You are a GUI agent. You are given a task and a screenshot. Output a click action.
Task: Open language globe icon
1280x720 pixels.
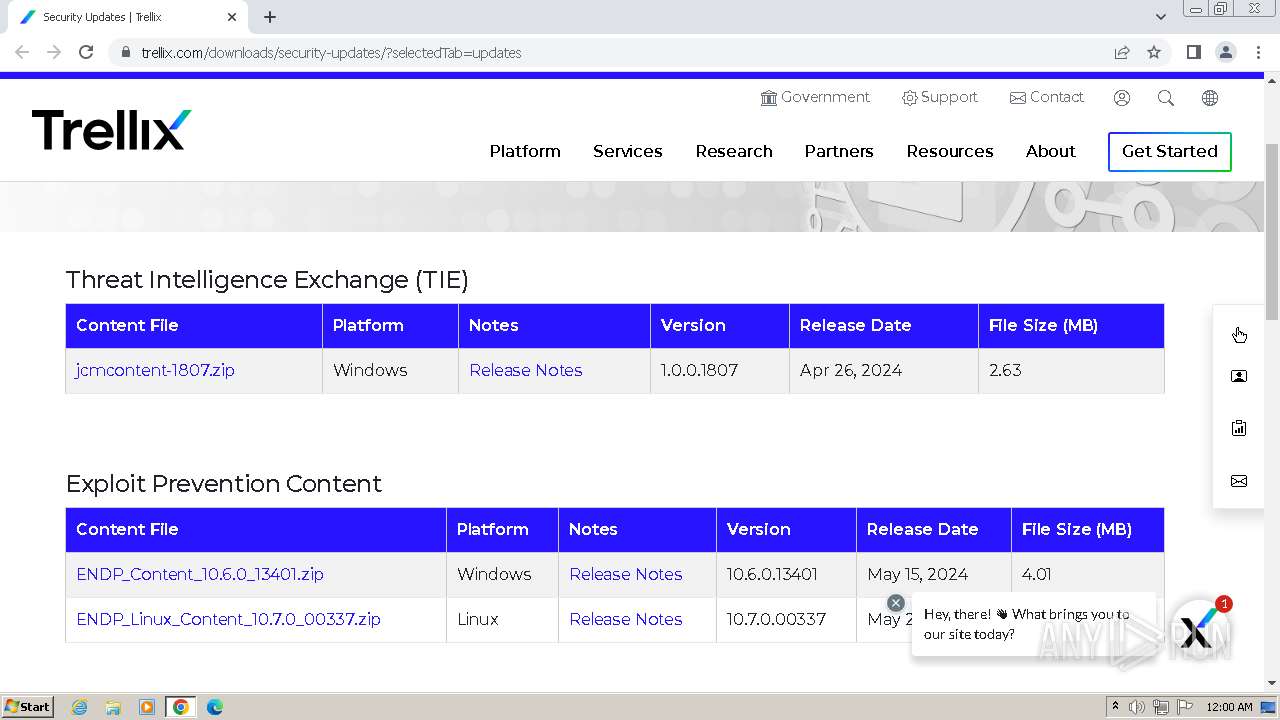[x=1210, y=98]
